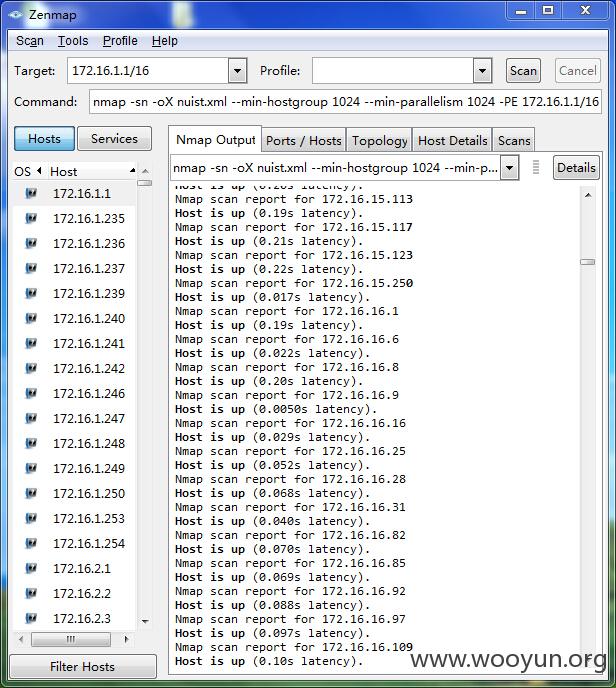Click output line for 172.16.15.113
This screenshot has width=616, height=688.
[x=294, y=199]
